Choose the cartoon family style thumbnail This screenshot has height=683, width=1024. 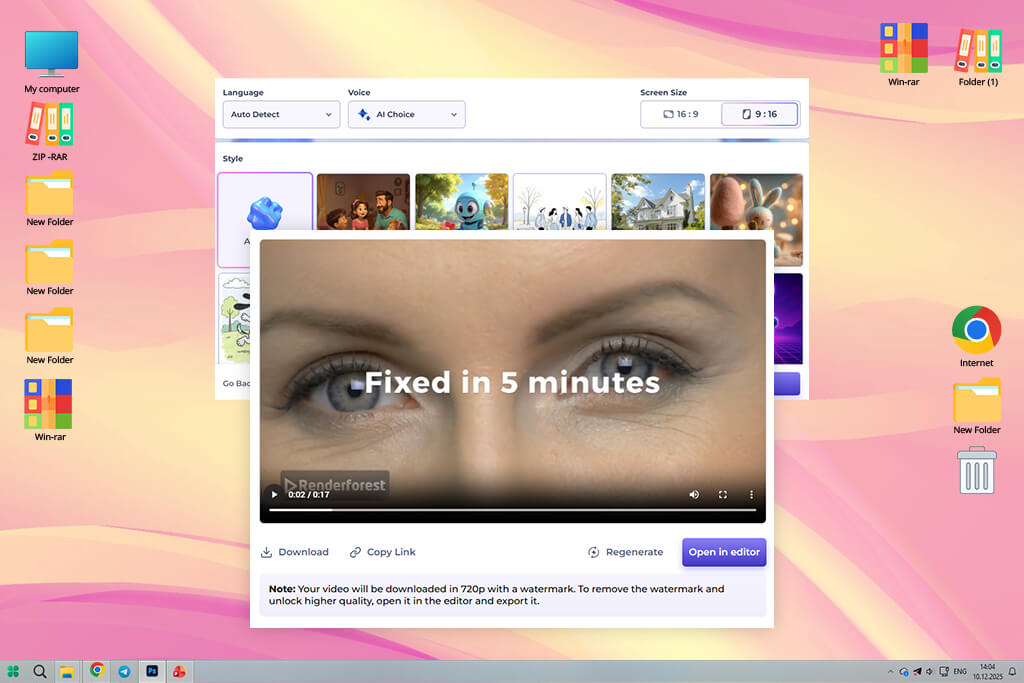pos(363,202)
